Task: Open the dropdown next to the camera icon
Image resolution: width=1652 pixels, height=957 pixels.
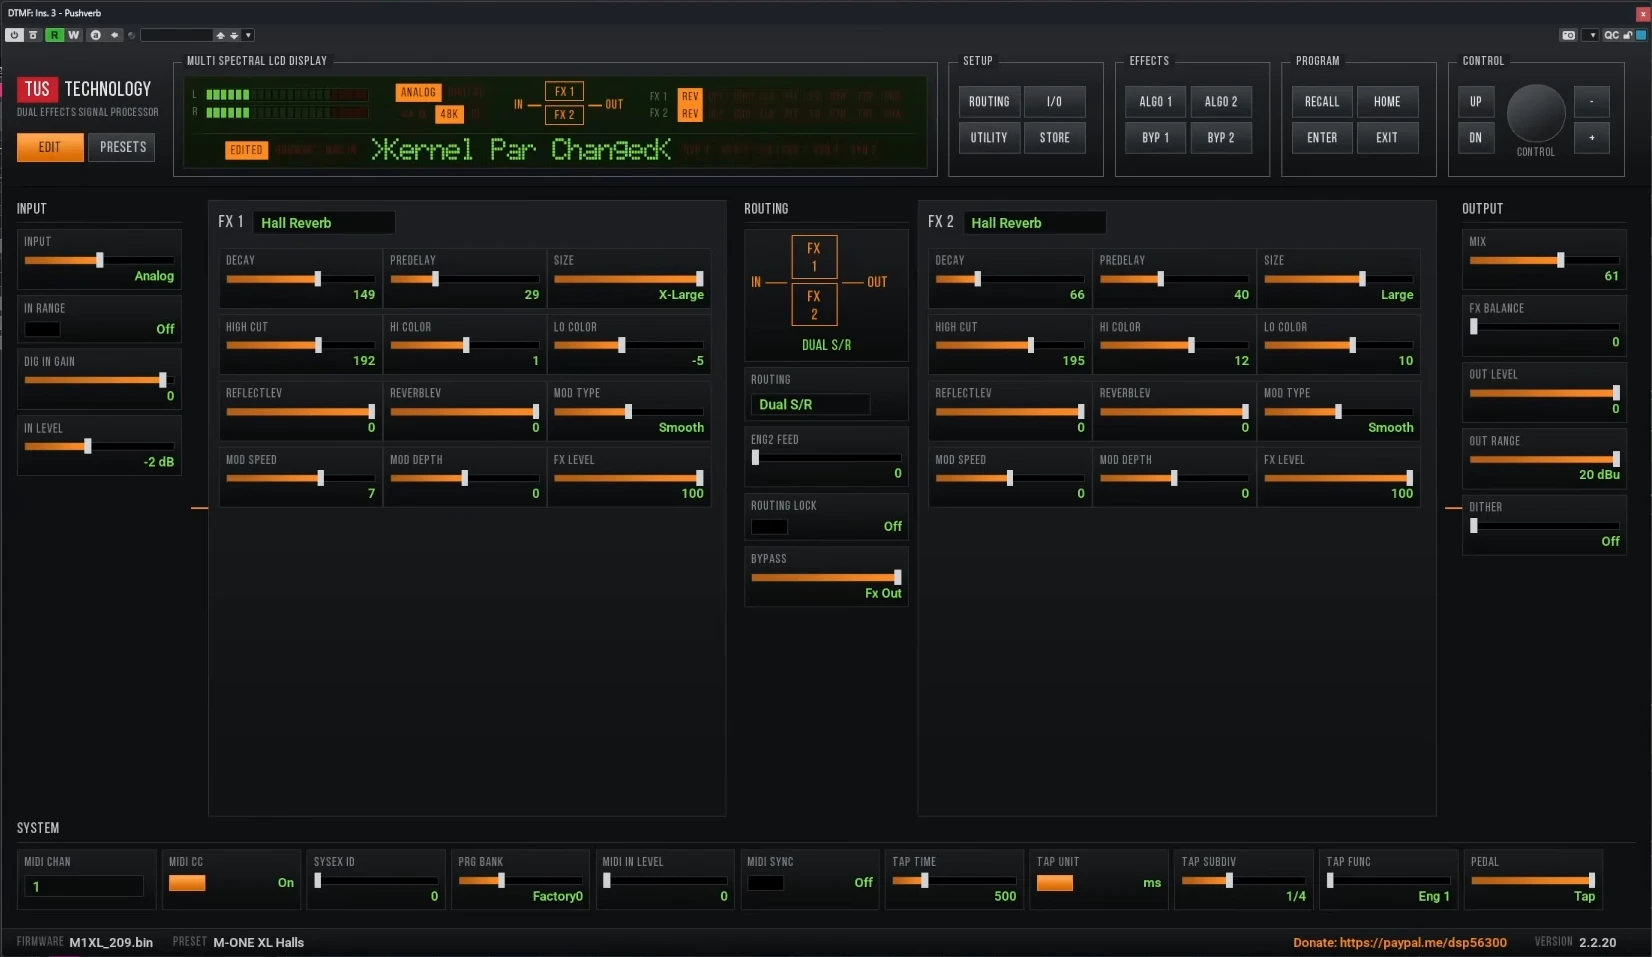Action: tap(1592, 35)
